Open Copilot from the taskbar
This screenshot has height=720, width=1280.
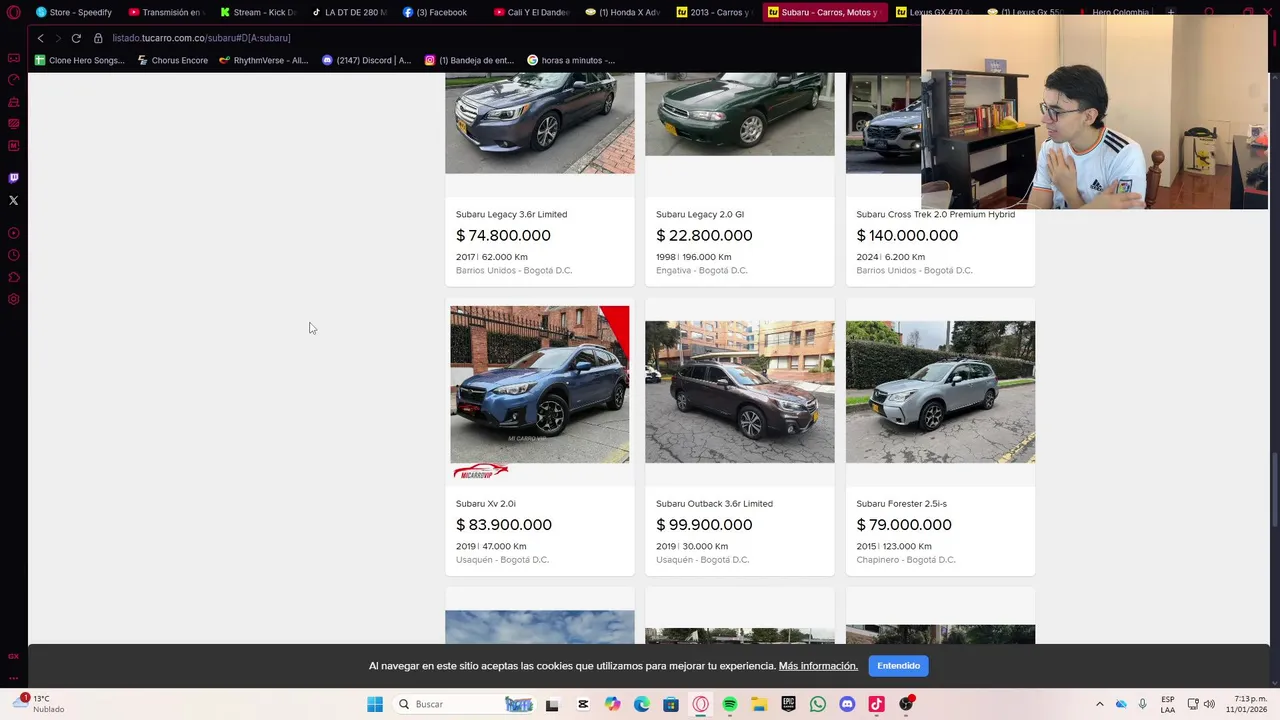tap(612, 704)
